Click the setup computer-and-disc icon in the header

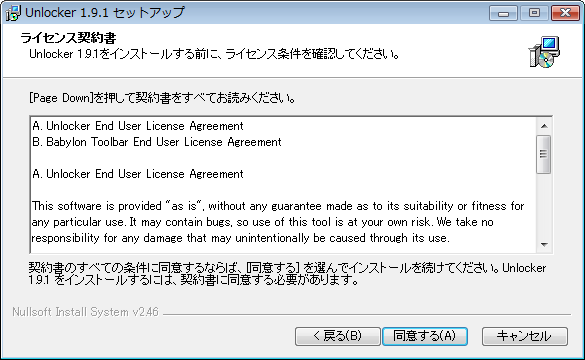coord(544,51)
